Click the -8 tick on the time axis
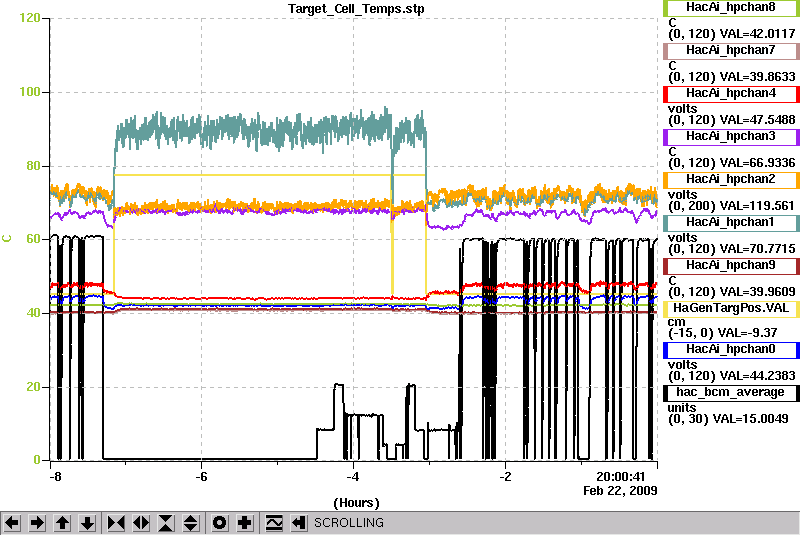The height and width of the screenshot is (535, 800). click(55, 477)
